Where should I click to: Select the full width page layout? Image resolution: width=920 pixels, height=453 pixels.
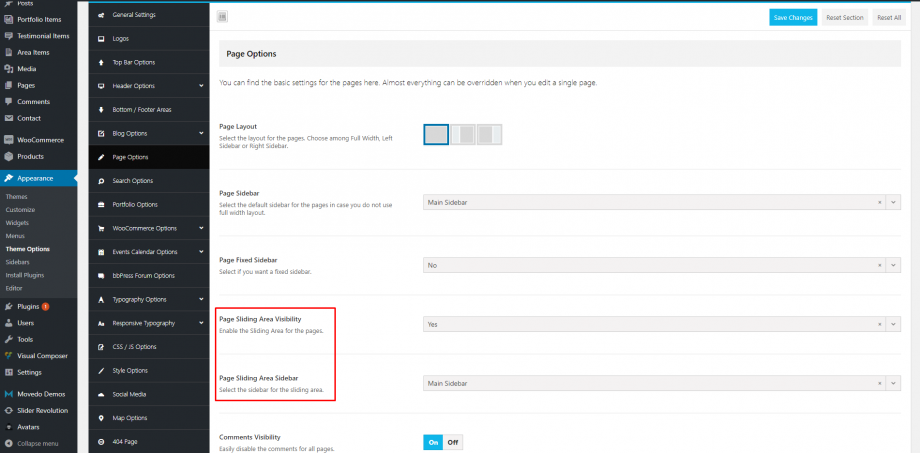[x=436, y=135]
